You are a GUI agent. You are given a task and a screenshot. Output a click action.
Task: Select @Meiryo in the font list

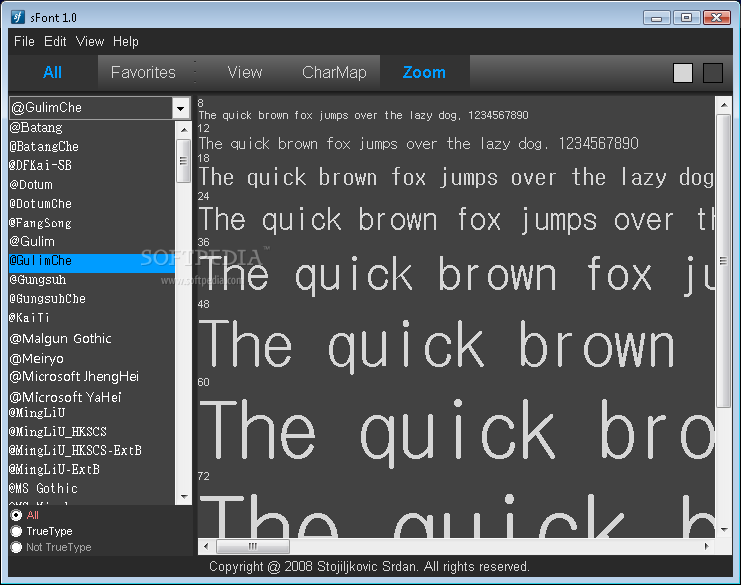pos(92,359)
